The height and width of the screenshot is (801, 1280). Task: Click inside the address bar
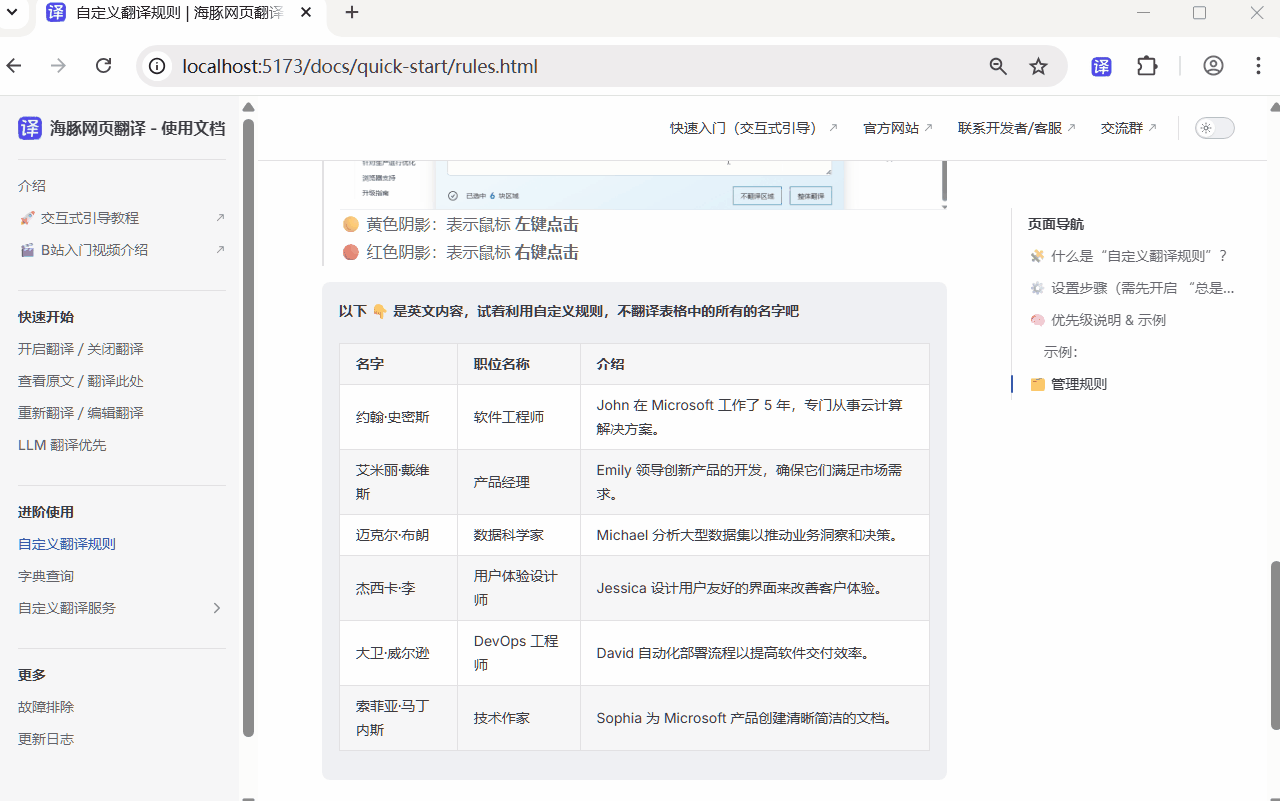[500, 66]
